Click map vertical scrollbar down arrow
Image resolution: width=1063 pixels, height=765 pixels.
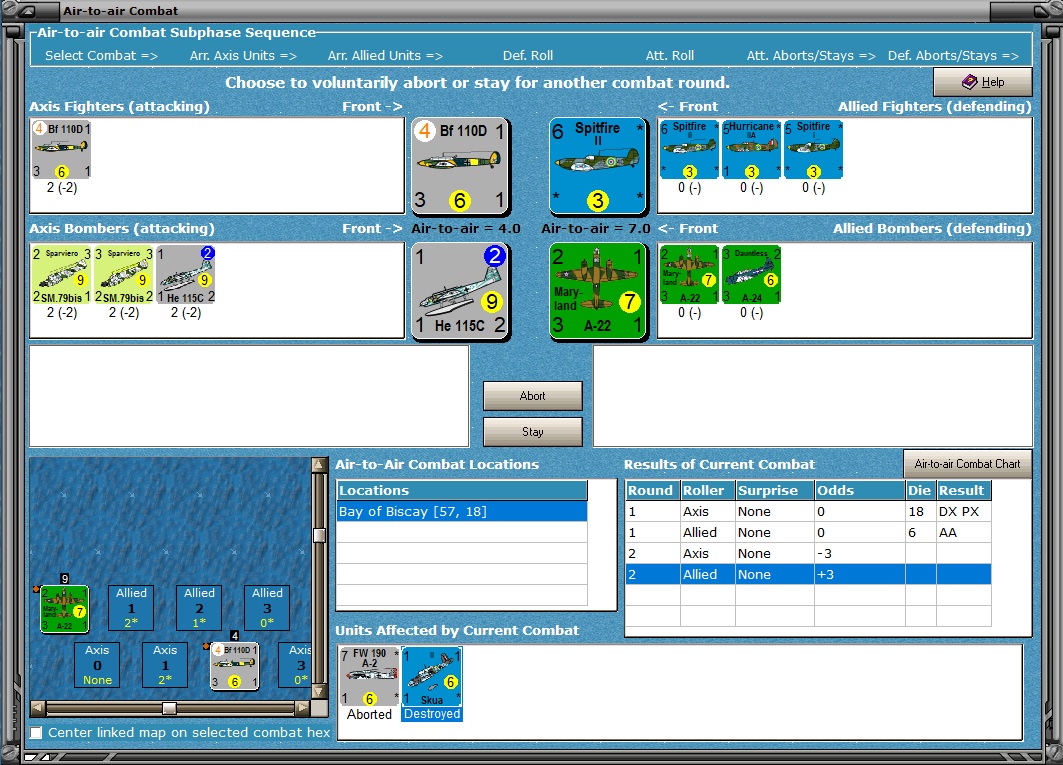[x=319, y=692]
